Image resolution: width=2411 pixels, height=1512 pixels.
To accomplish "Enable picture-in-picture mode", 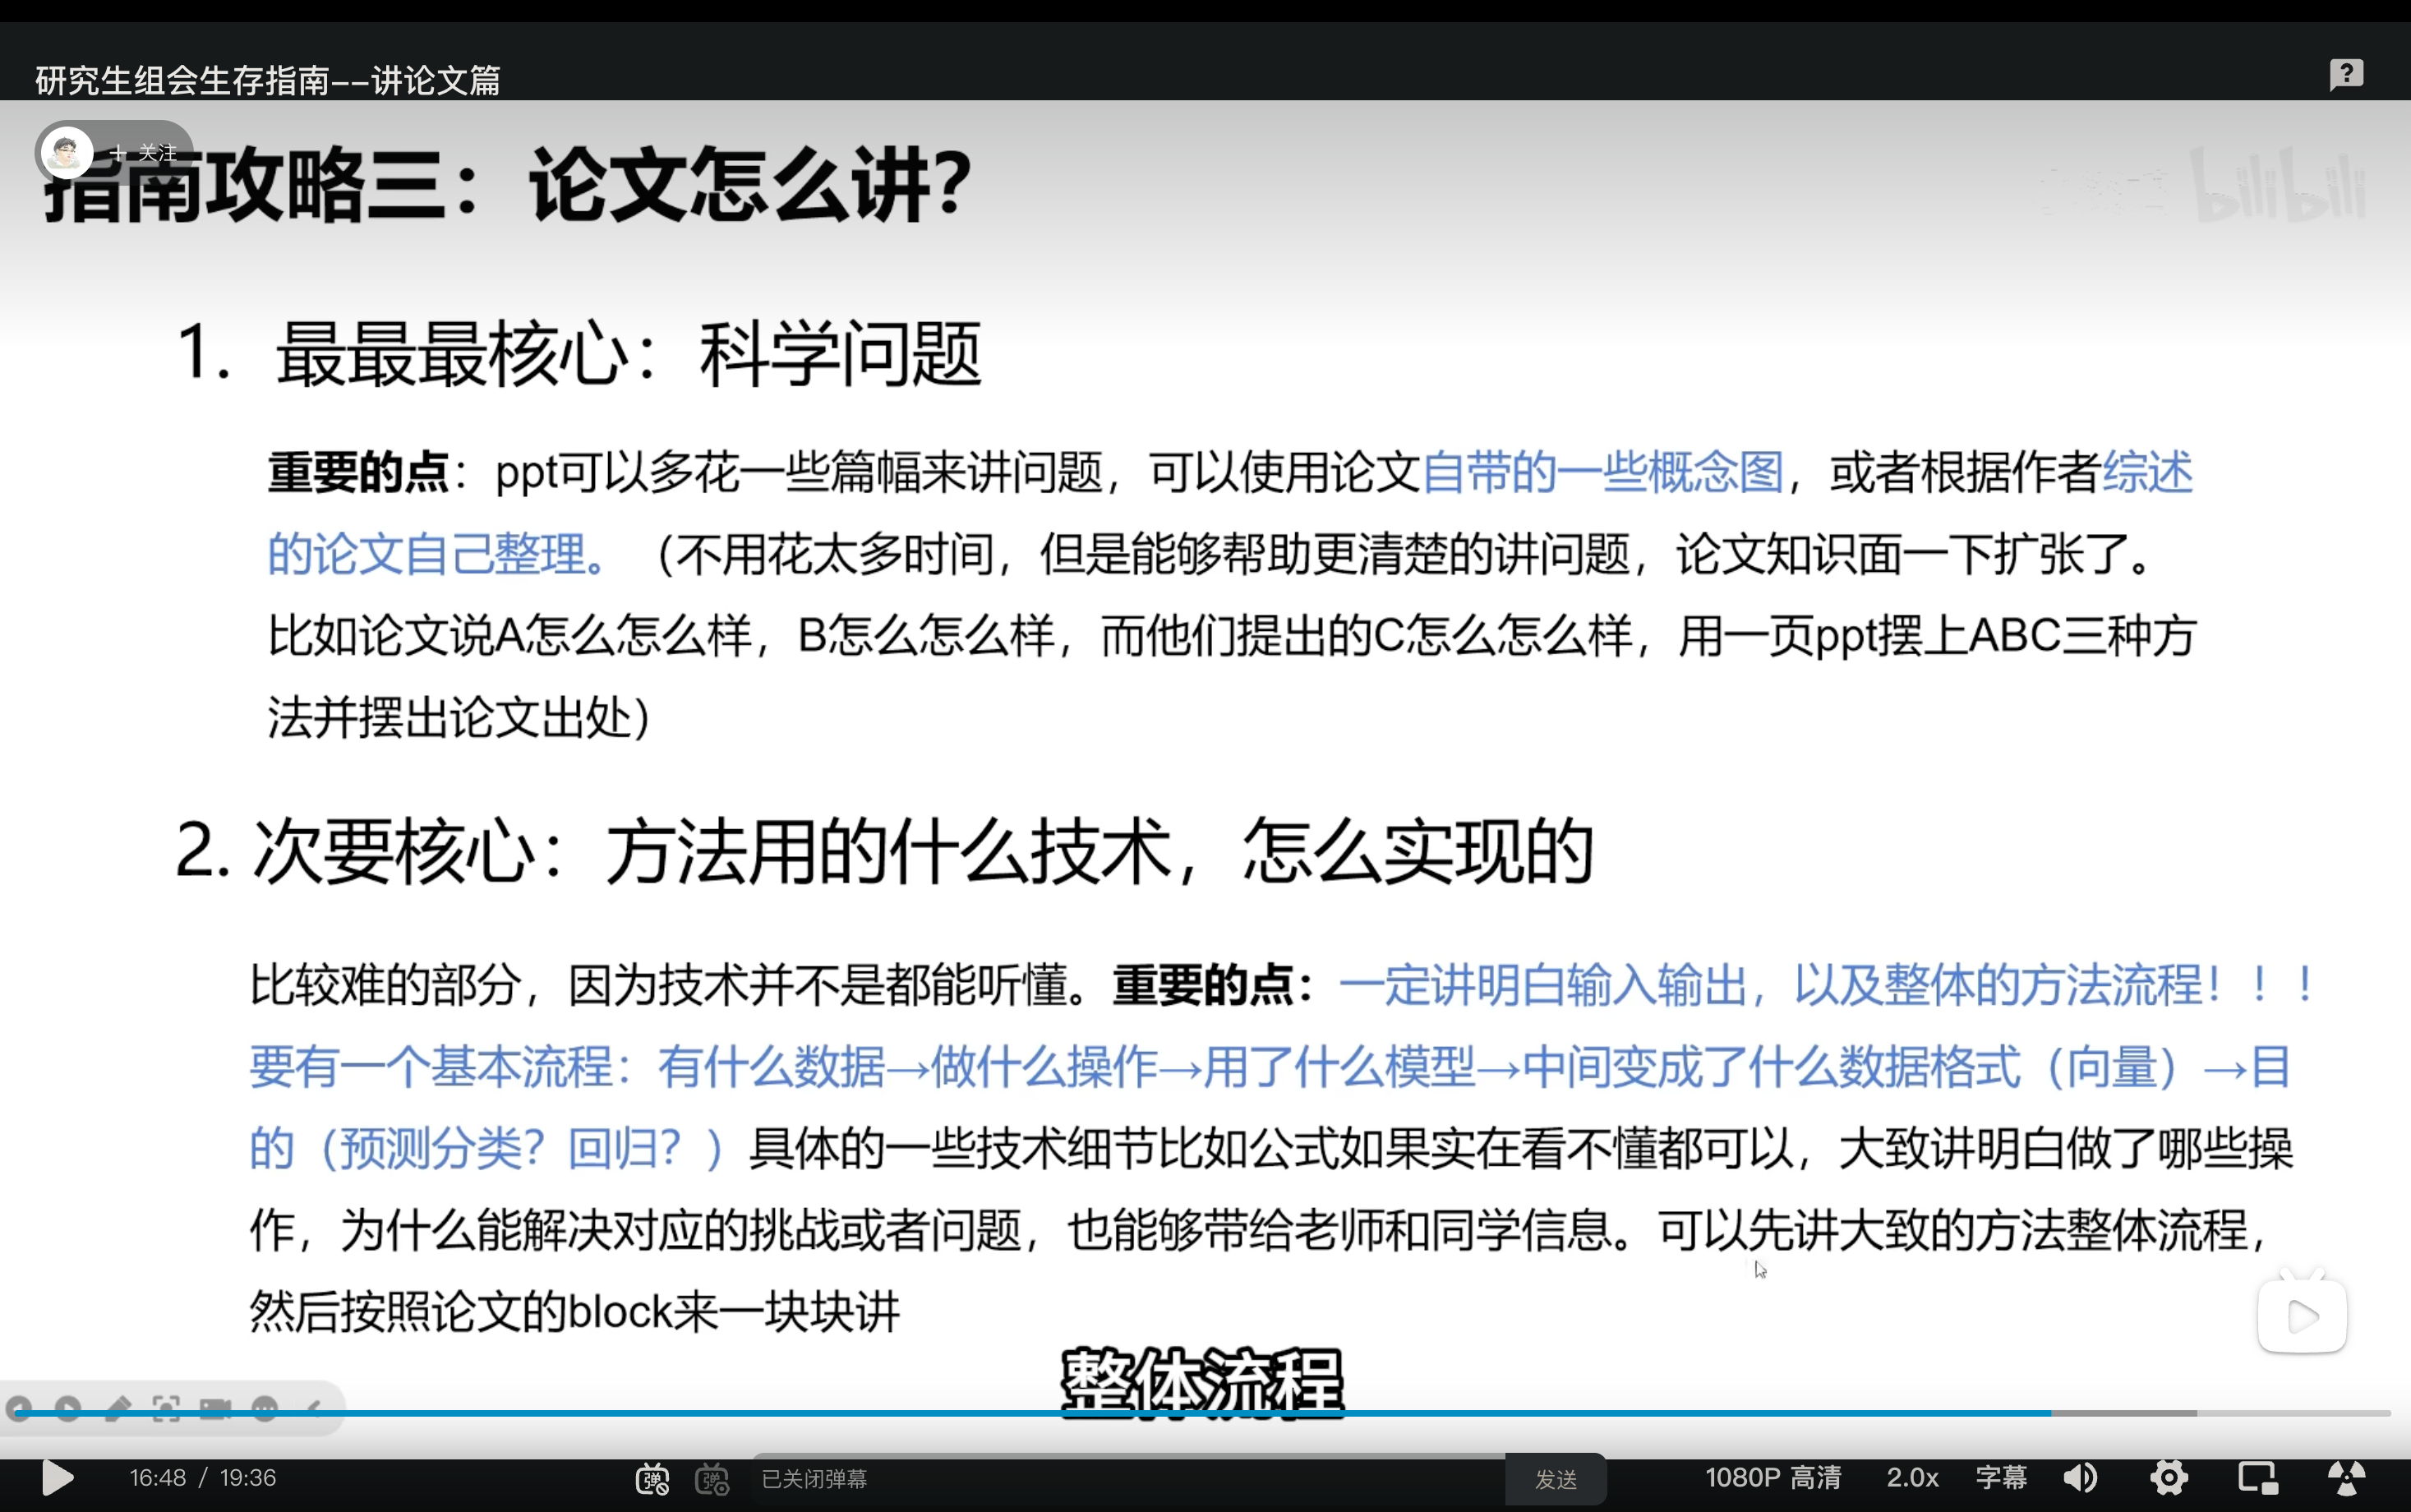I will pyautogui.click(x=2257, y=1477).
